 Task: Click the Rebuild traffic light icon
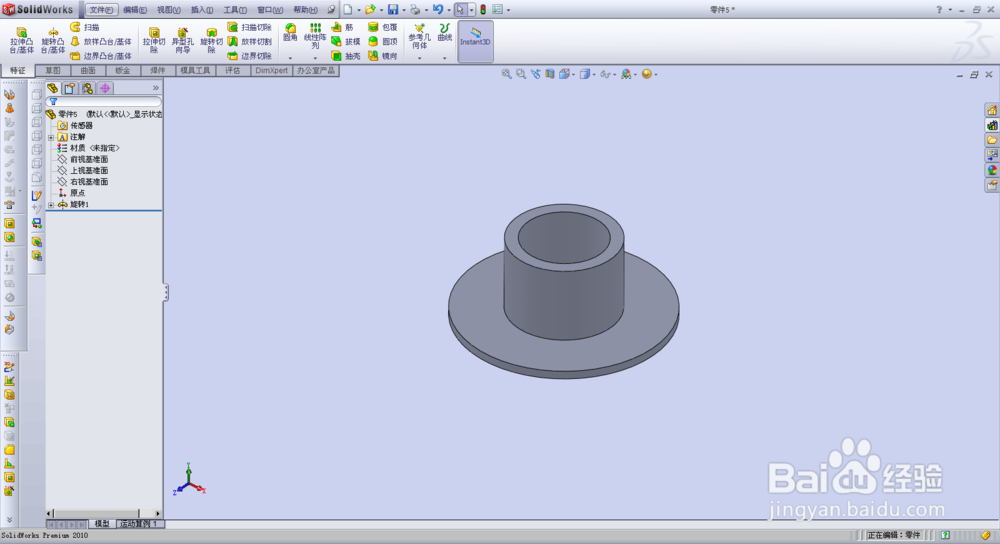[483, 10]
